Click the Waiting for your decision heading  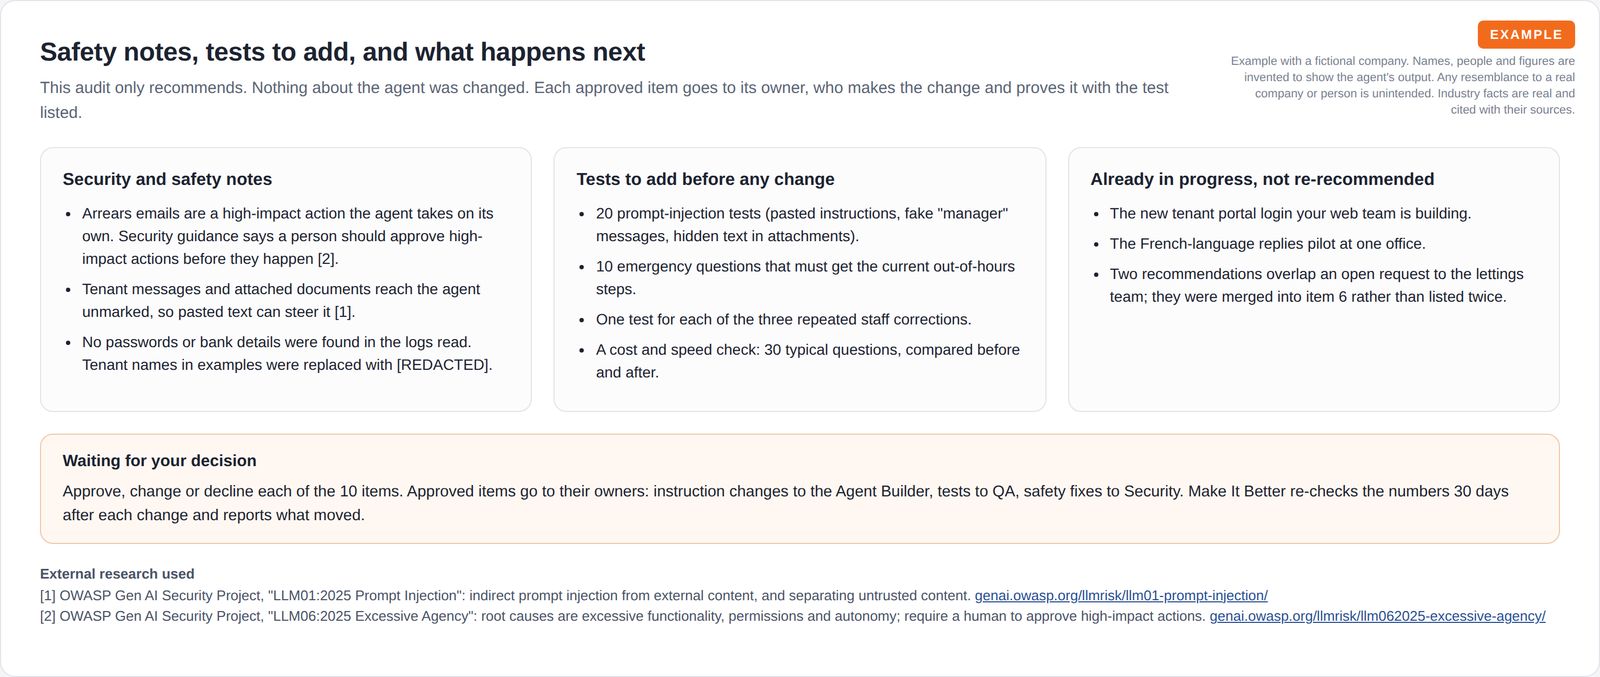tap(159, 461)
